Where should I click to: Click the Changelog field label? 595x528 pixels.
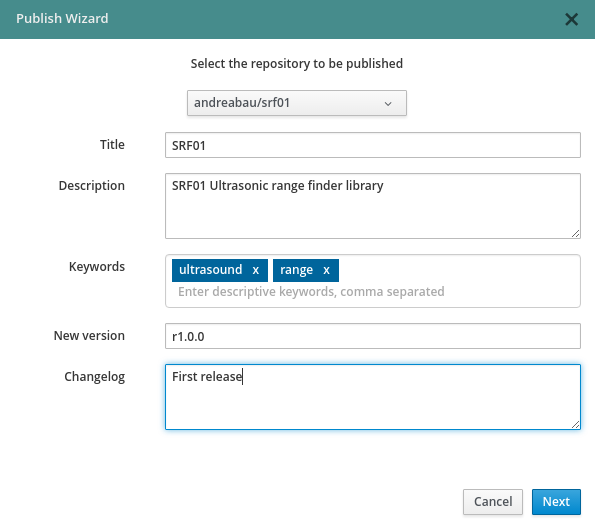point(94,377)
